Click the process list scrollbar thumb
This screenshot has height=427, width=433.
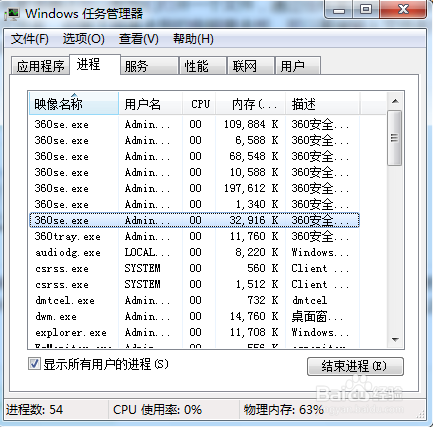click(395, 138)
